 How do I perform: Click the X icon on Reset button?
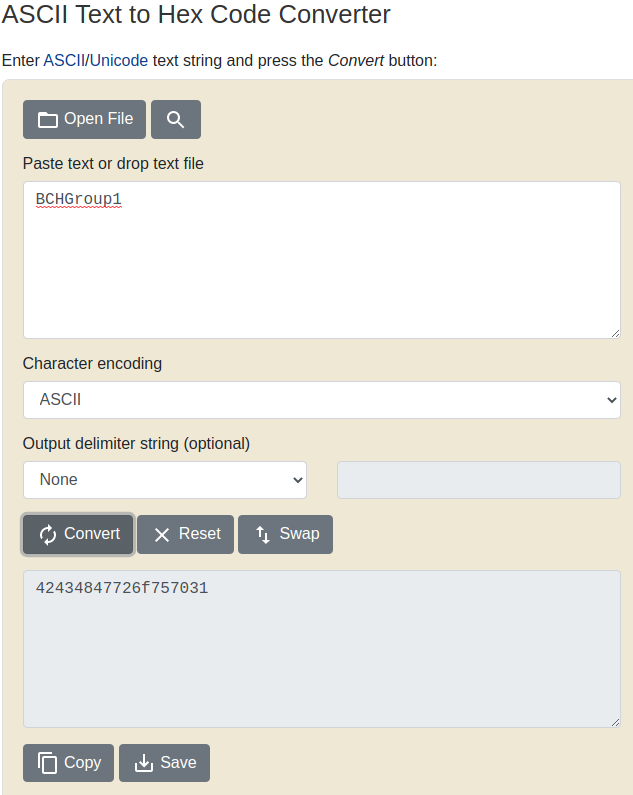[x=162, y=535]
